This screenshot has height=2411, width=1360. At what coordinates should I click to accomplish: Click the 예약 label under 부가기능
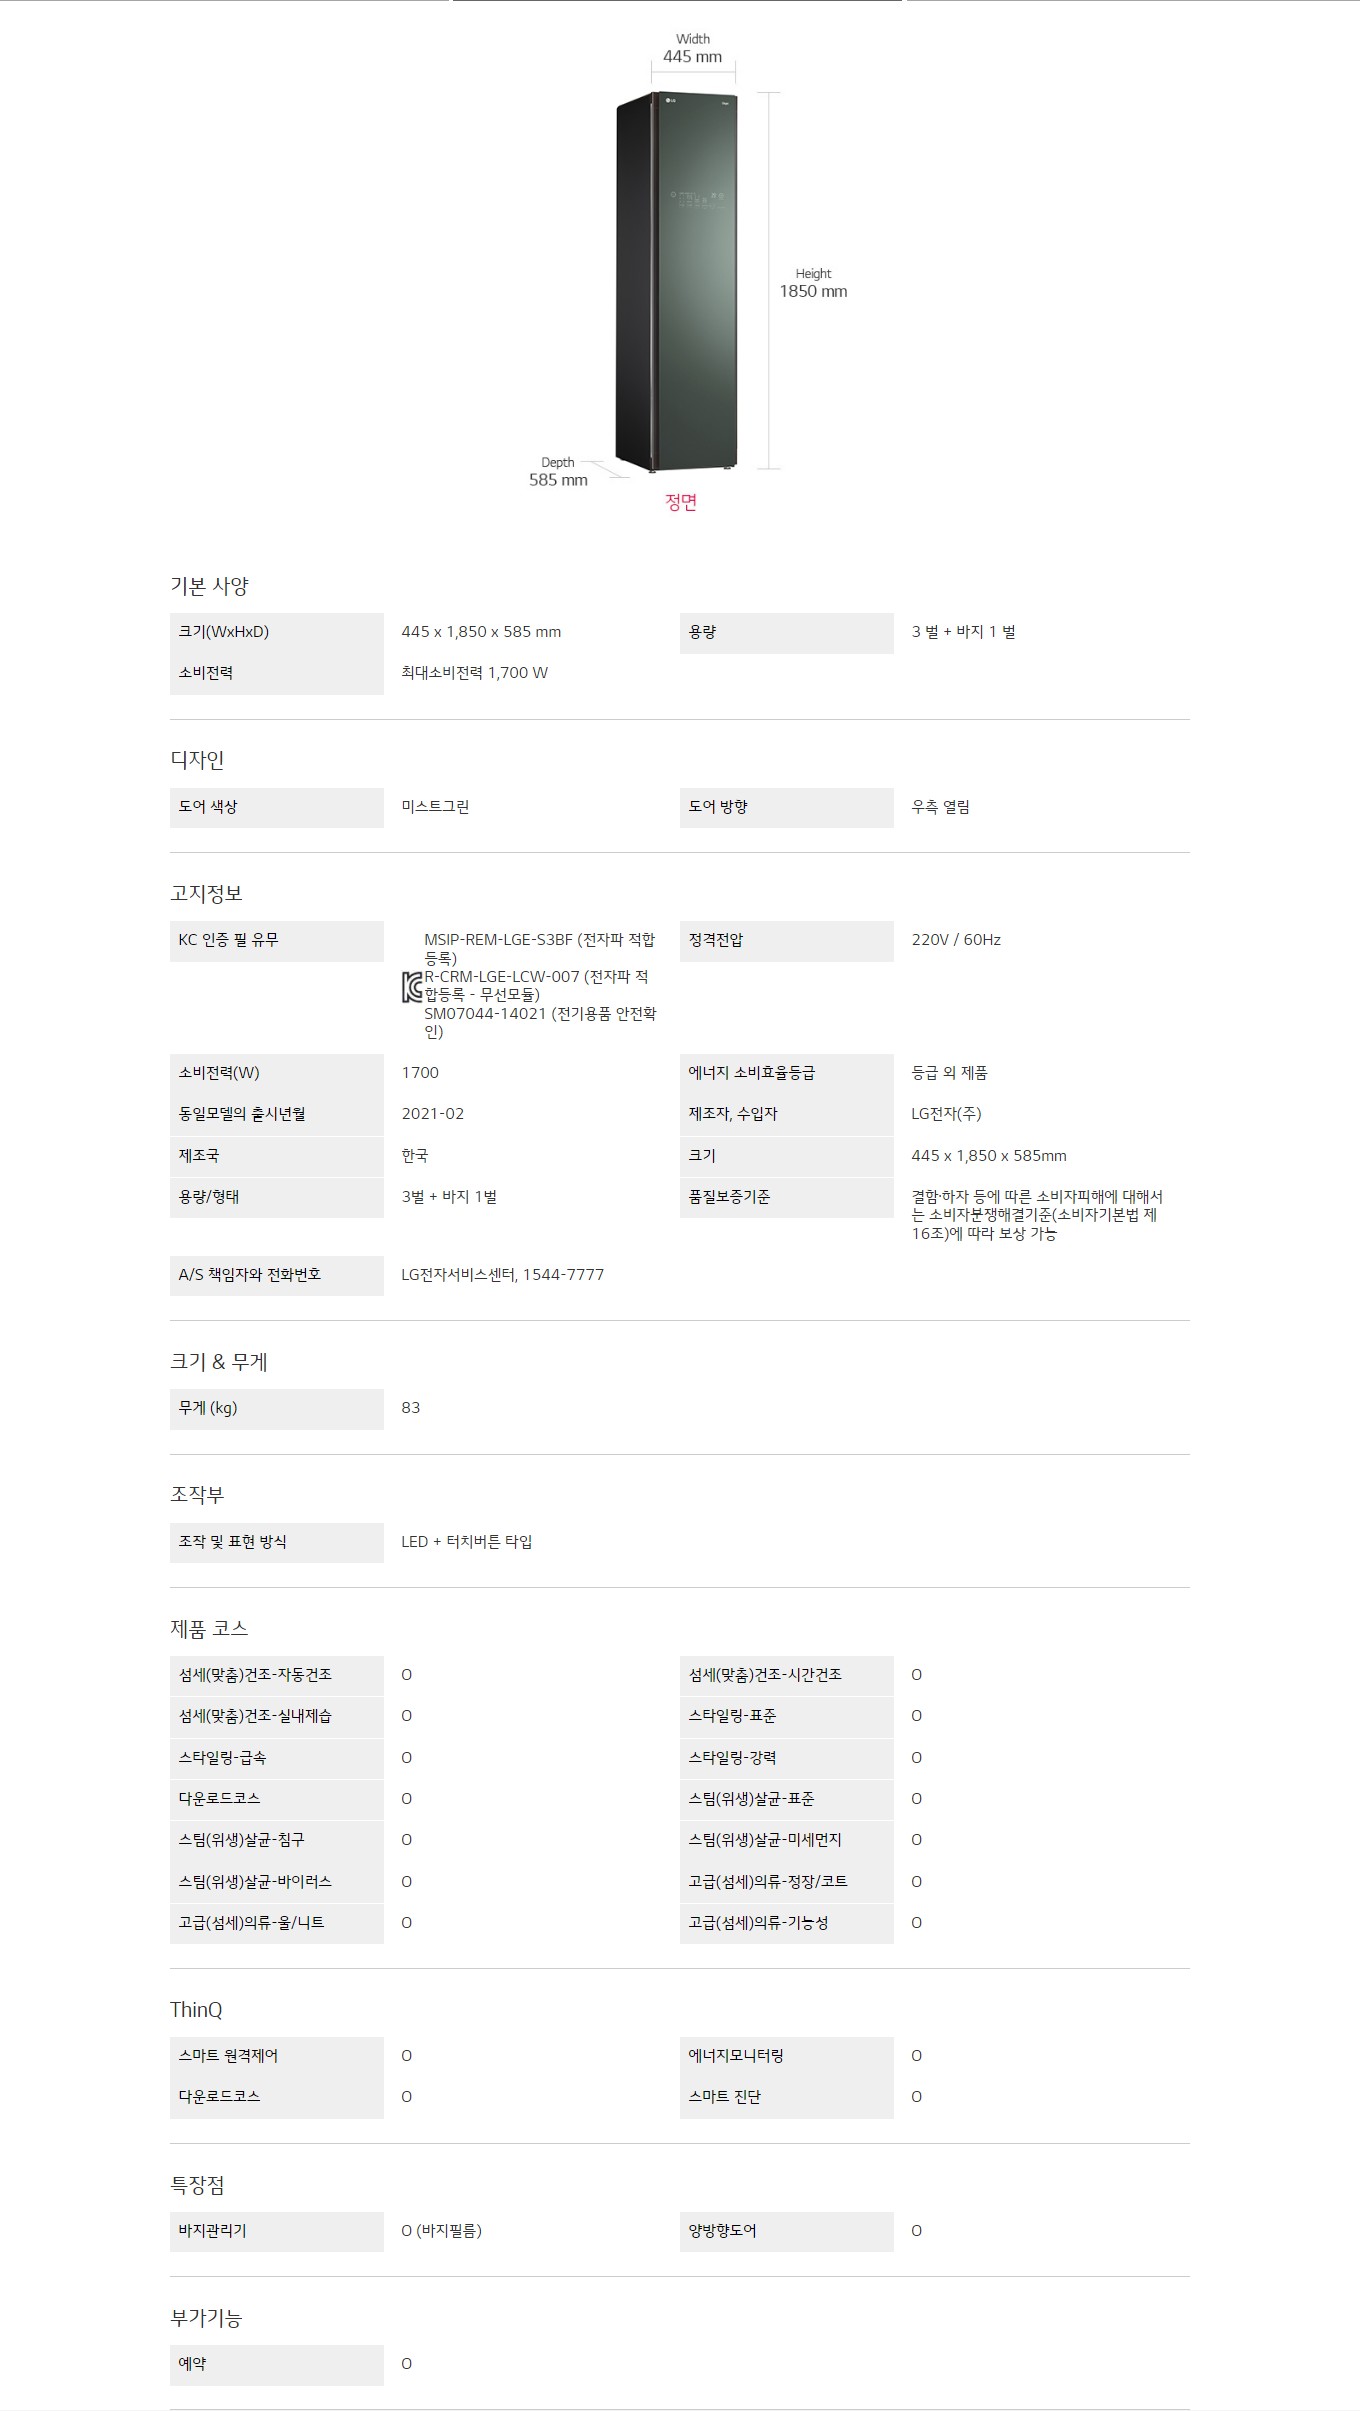pyautogui.click(x=192, y=2364)
